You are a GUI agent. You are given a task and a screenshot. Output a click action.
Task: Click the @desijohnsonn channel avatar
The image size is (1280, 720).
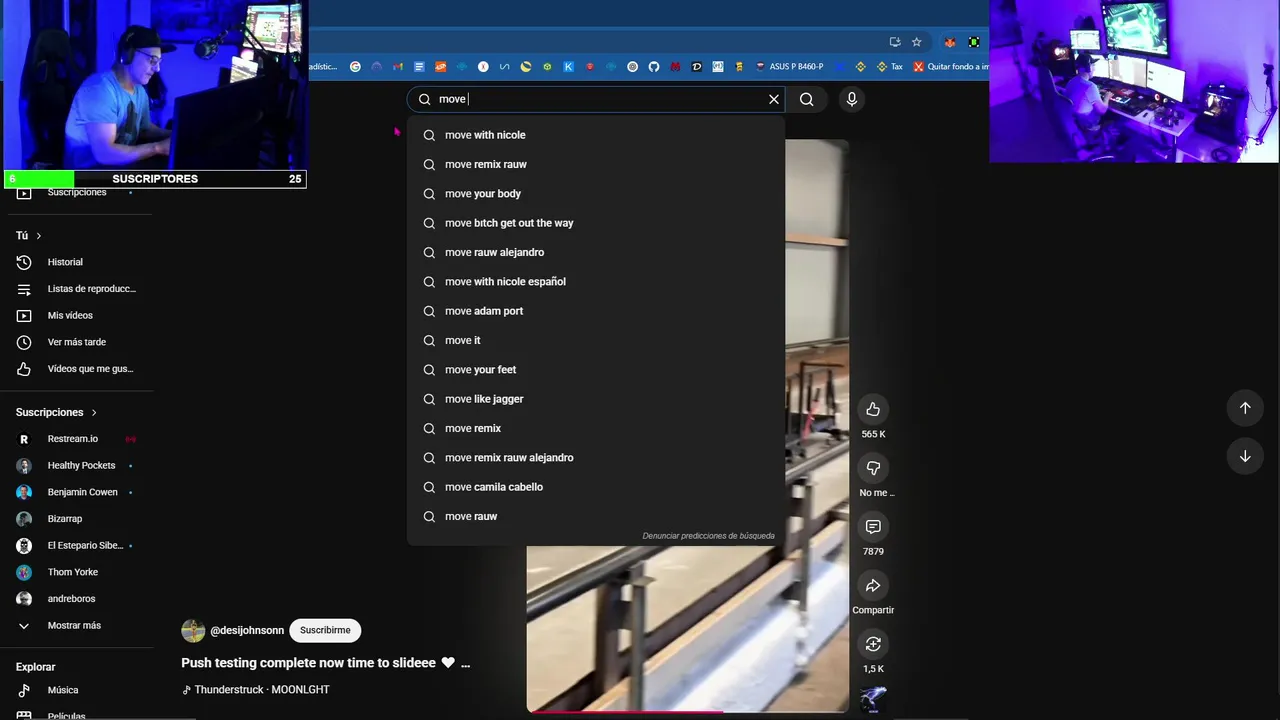(x=193, y=631)
